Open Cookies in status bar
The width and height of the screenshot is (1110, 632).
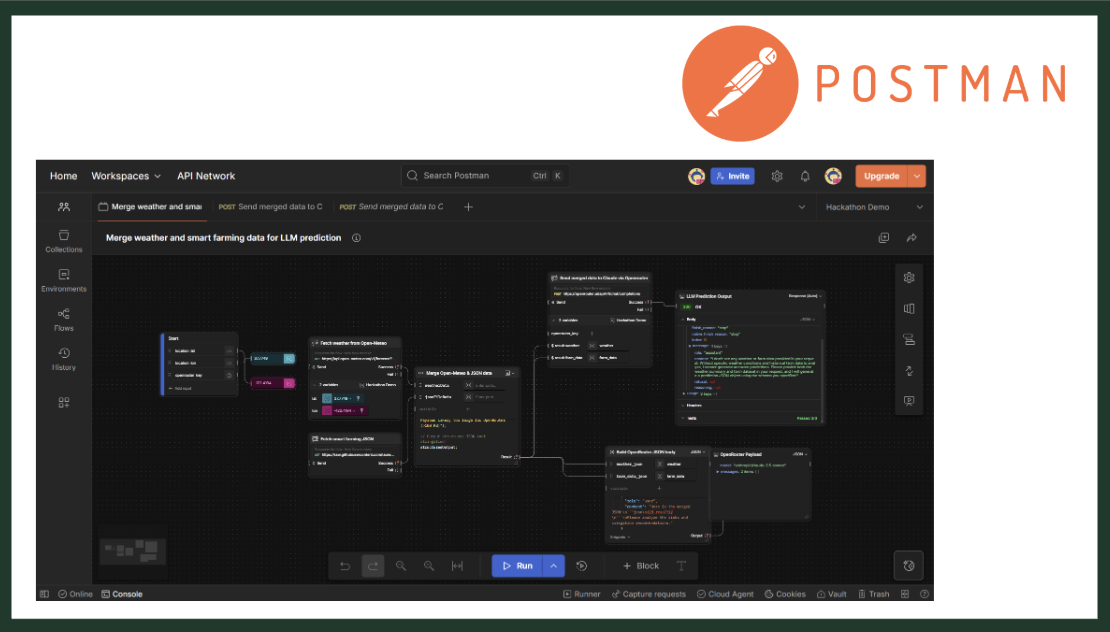785,594
